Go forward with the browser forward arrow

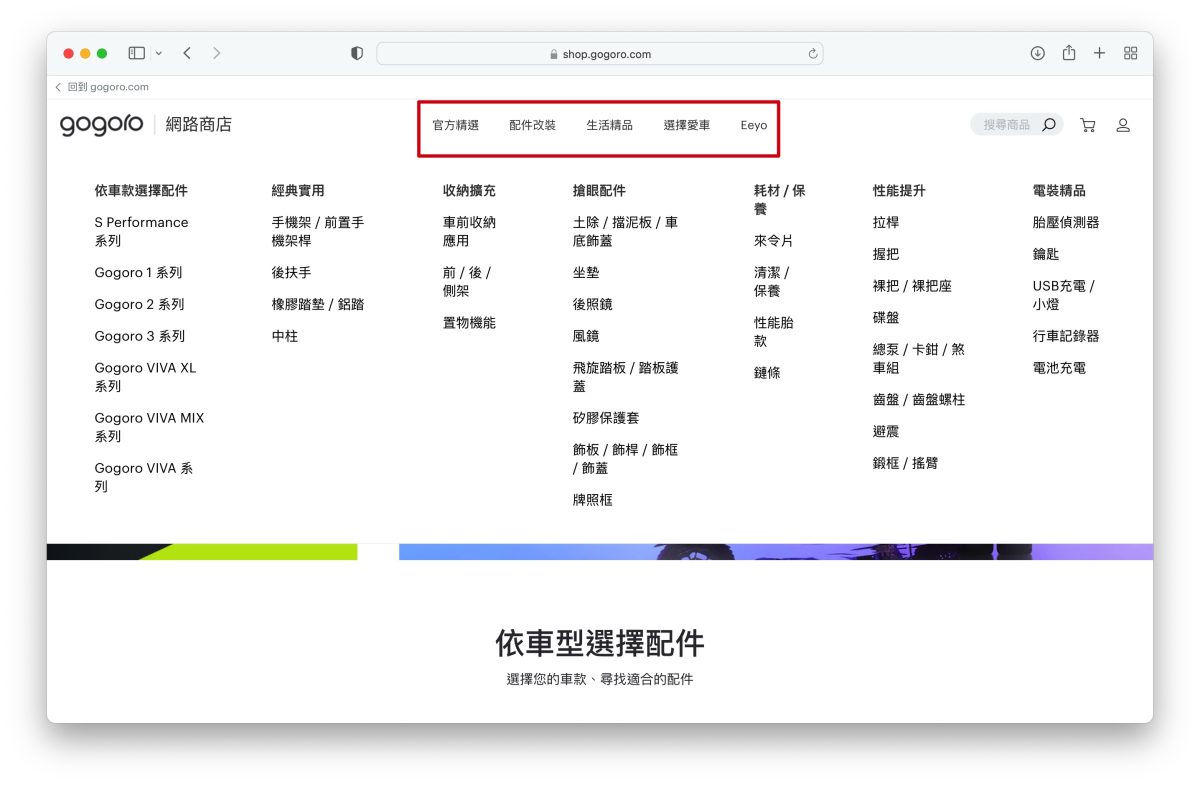(217, 53)
